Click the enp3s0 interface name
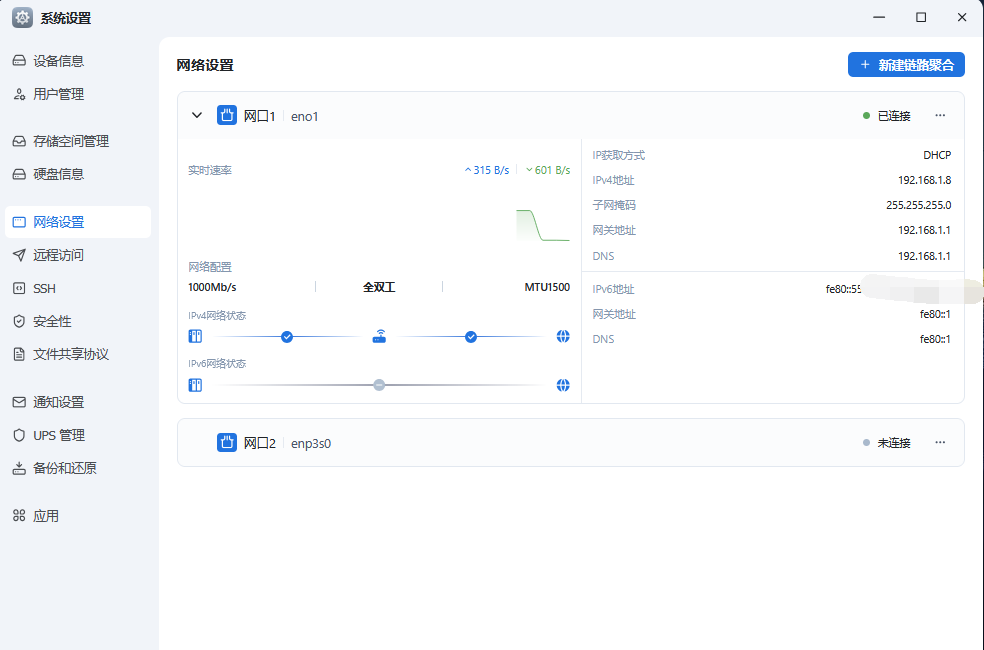The image size is (984, 650). tap(311, 443)
